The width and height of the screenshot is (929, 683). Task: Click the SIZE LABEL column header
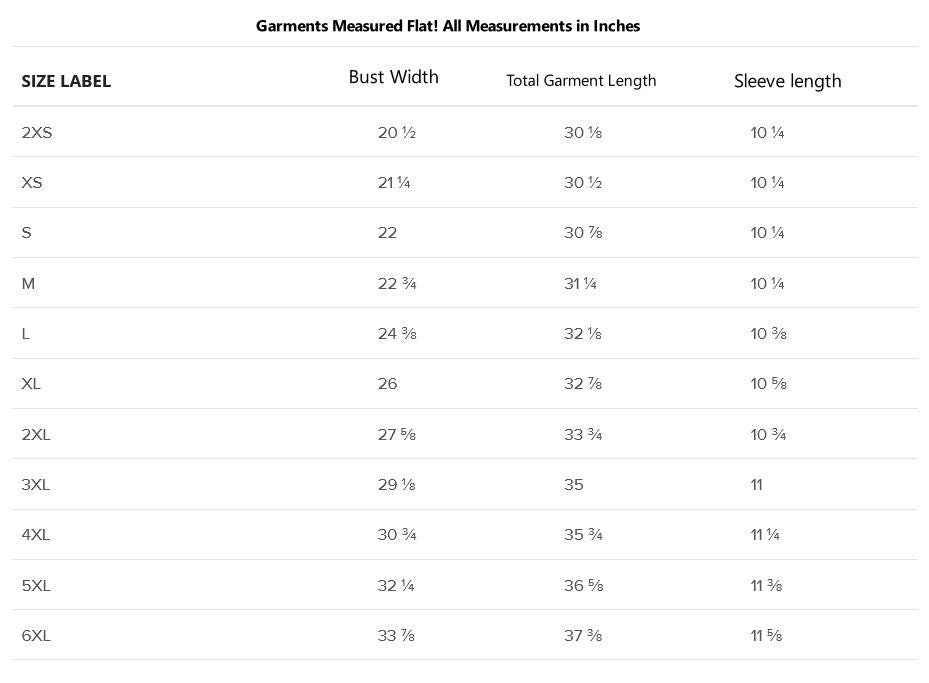66,81
